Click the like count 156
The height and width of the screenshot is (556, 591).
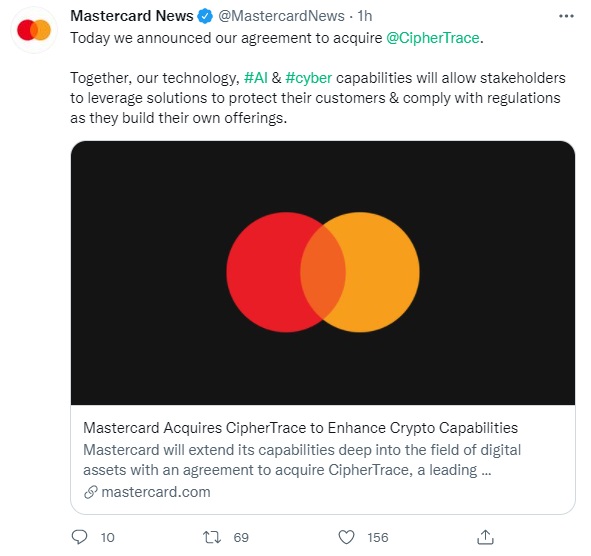378,538
